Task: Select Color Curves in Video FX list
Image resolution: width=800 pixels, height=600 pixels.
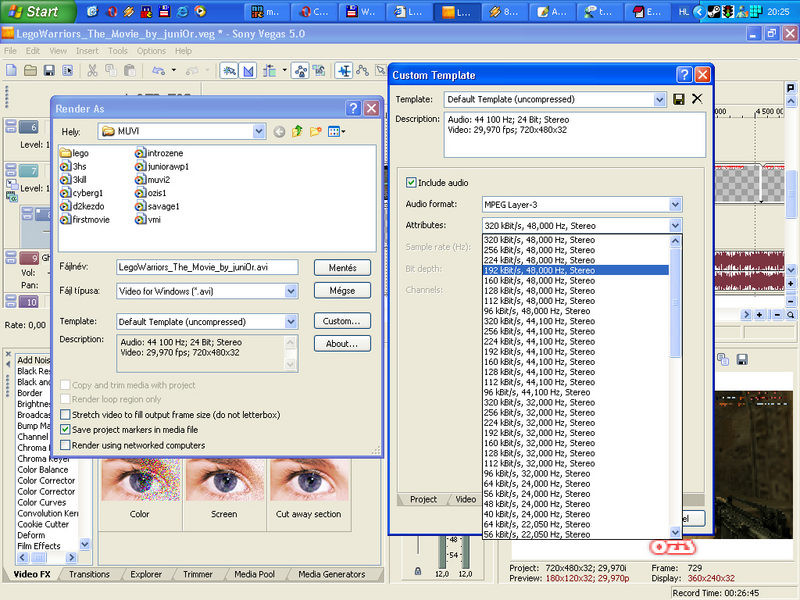Action: point(42,502)
